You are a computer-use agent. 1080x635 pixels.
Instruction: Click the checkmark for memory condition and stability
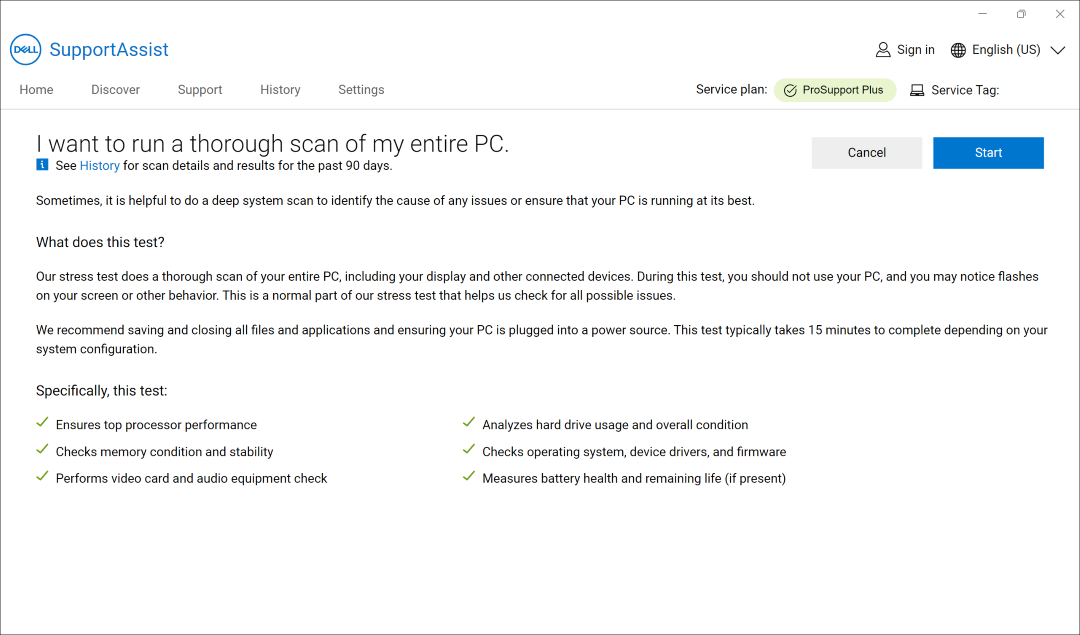42,449
